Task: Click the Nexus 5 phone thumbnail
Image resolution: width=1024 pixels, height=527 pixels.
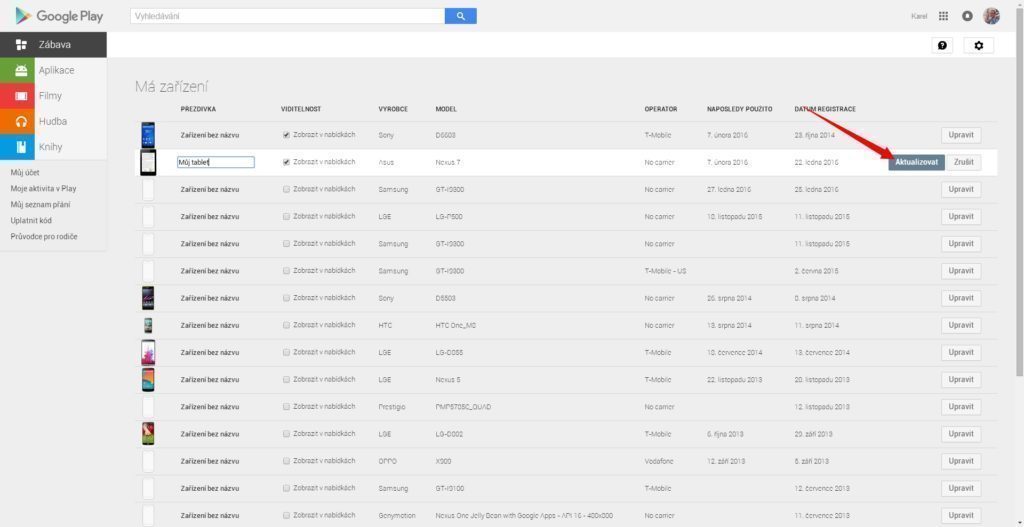Action: [148, 379]
